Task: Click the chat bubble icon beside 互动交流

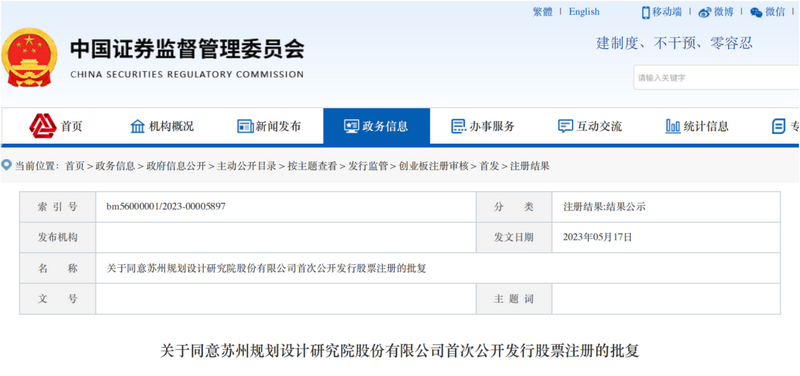Action: click(565, 126)
